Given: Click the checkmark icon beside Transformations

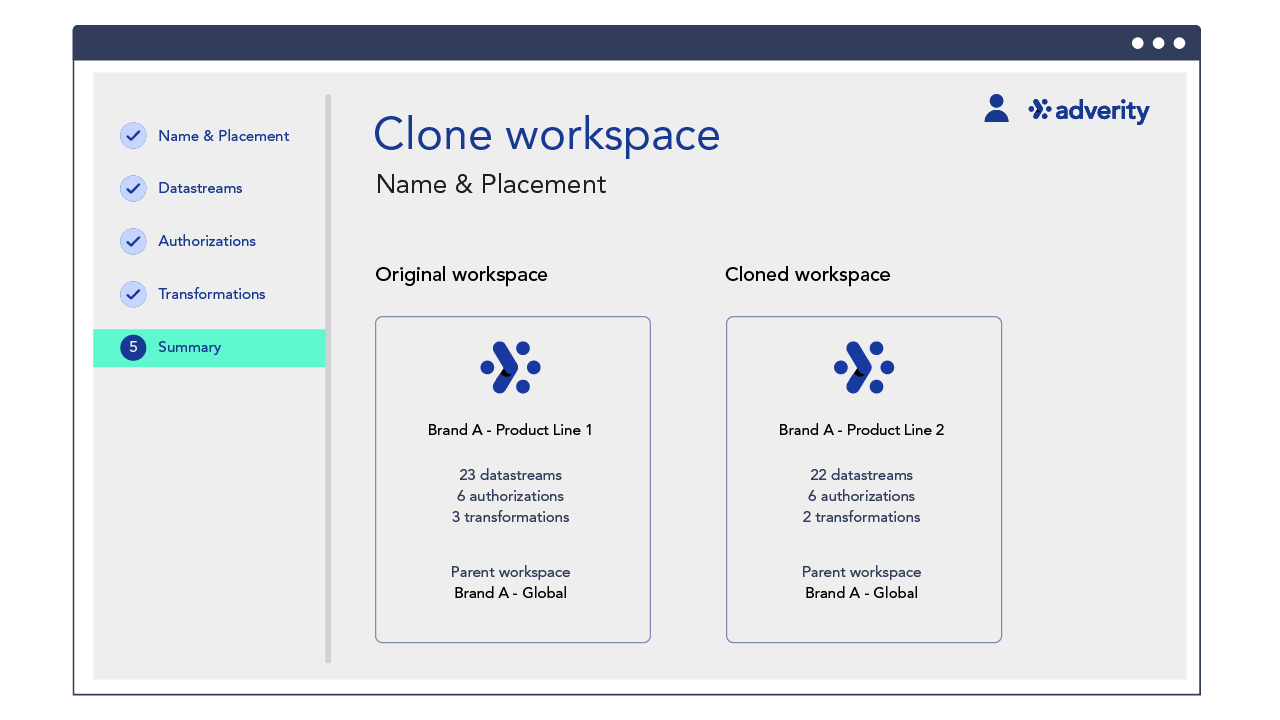Looking at the screenshot, I should pyautogui.click(x=133, y=294).
